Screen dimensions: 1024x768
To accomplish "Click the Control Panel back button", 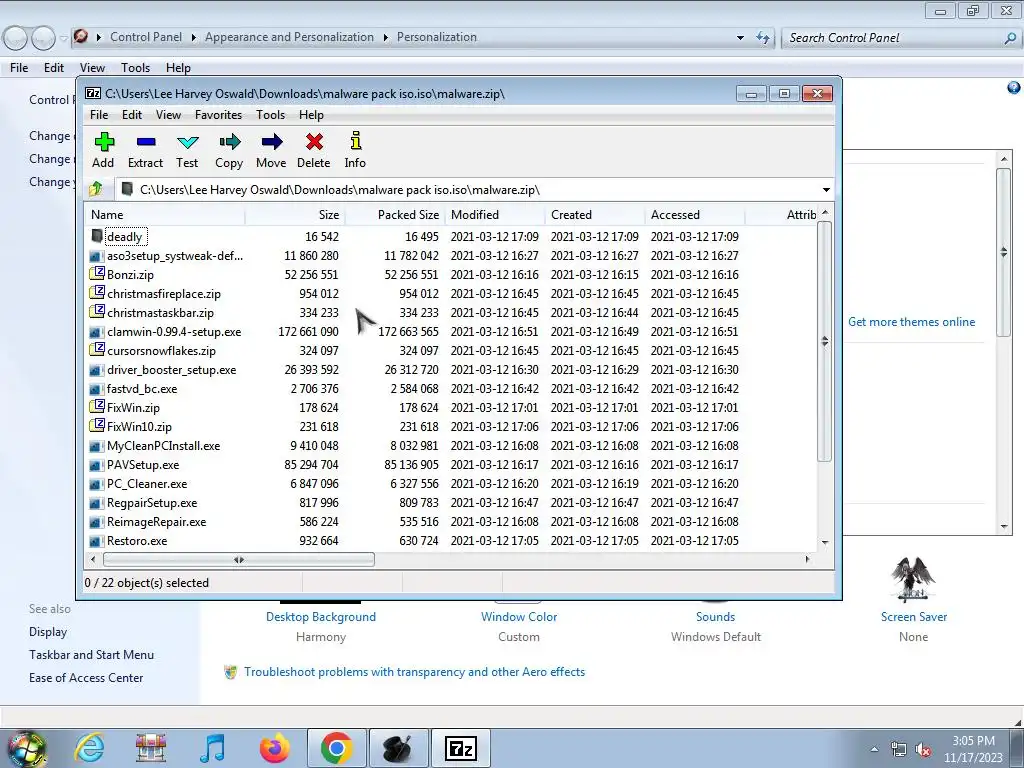I will pyautogui.click(x=16, y=38).
